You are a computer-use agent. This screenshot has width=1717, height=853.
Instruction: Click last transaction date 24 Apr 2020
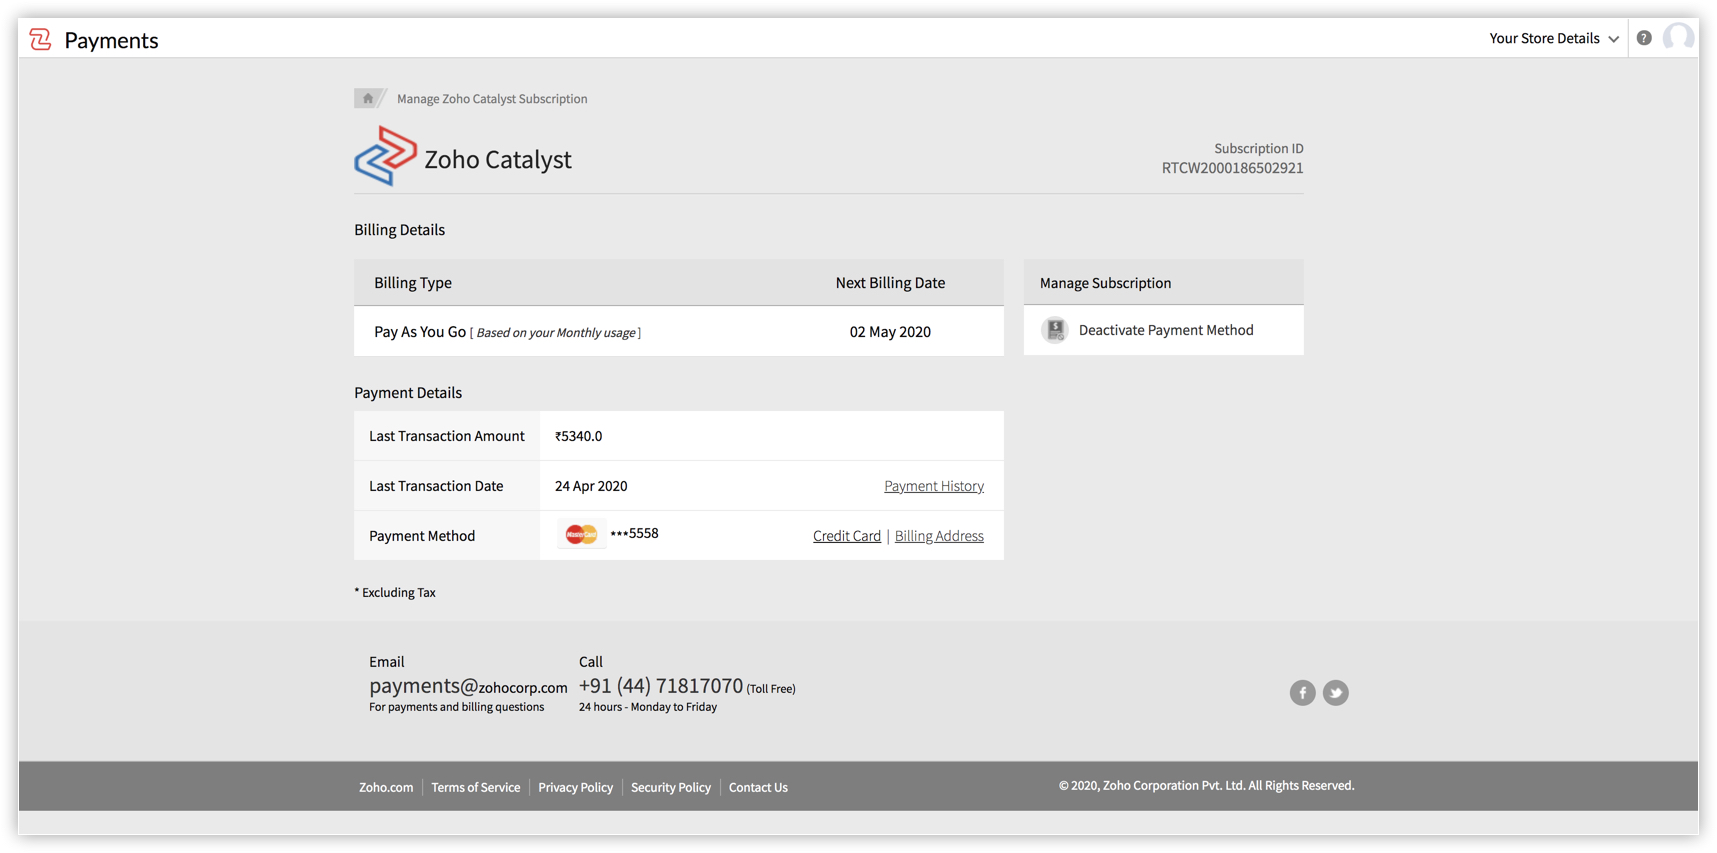coord(591,486)
